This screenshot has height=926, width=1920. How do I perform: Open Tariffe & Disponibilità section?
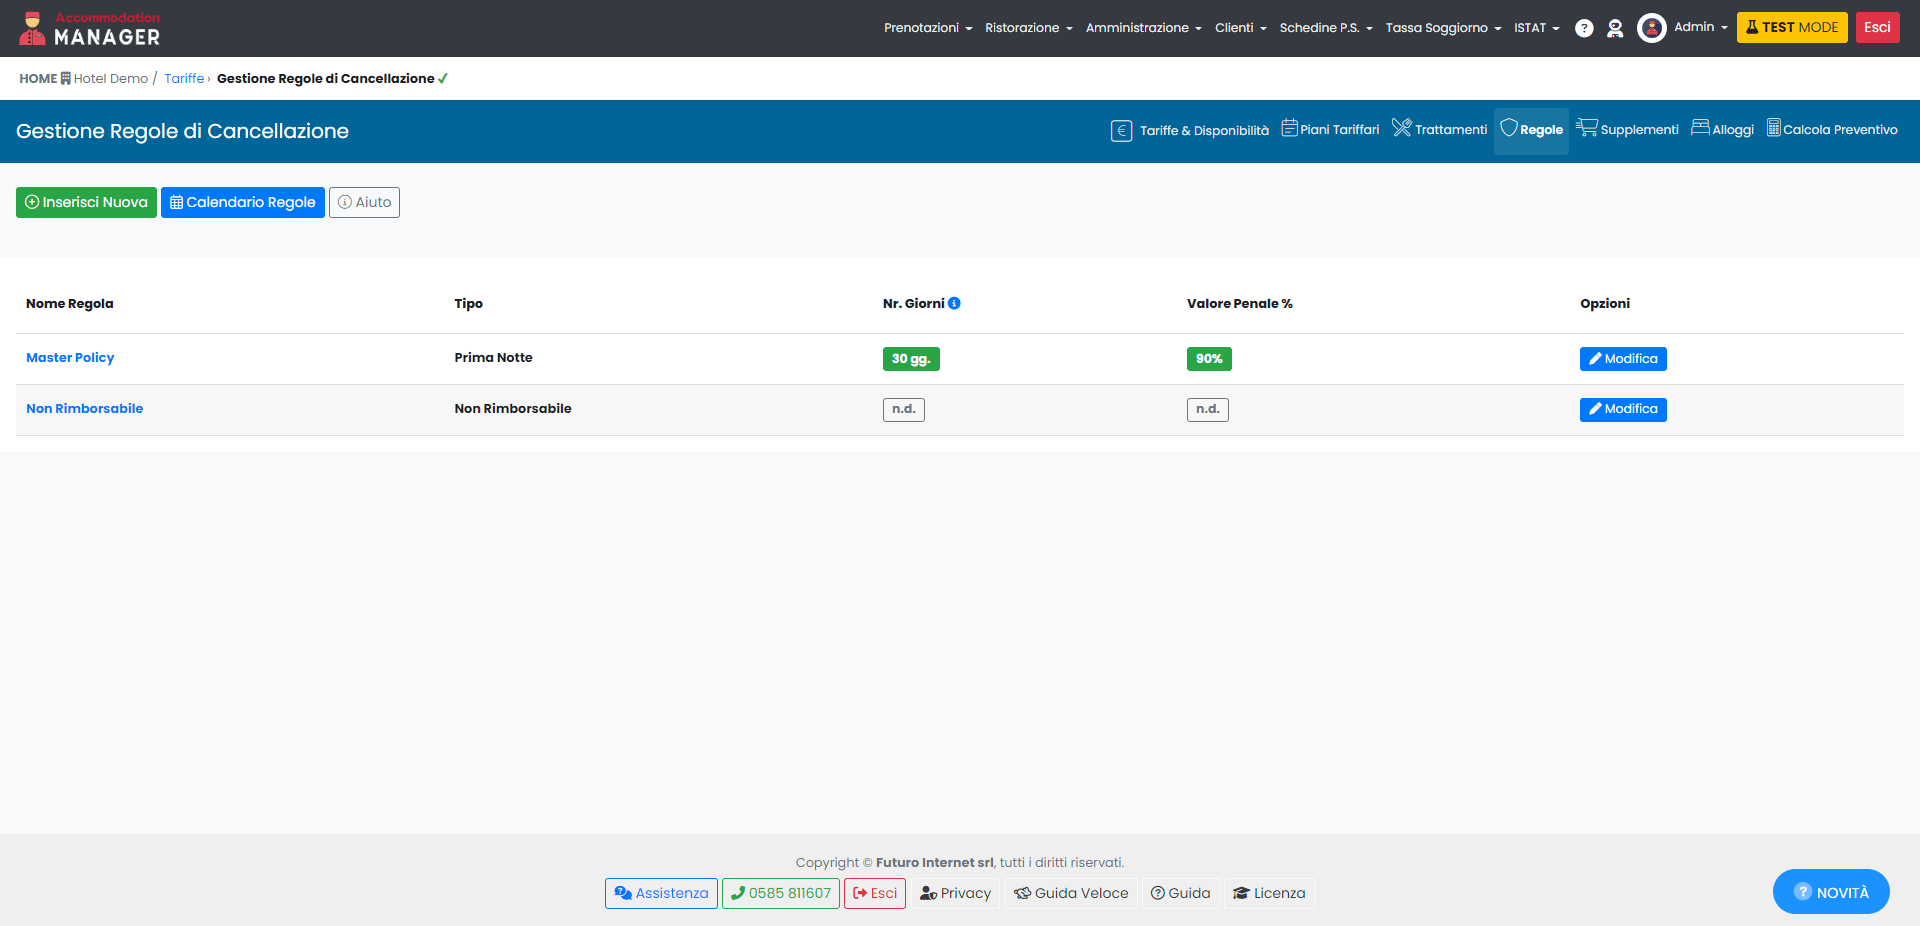pos(1190,130)
